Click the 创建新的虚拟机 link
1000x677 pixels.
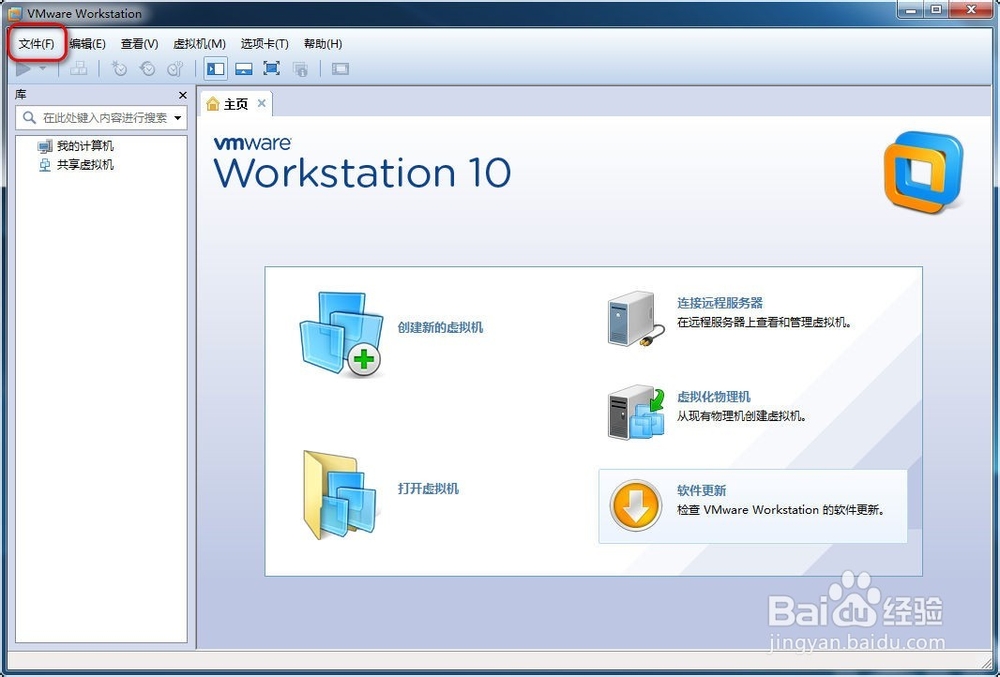pyautogui.click(x=440, y=328)
